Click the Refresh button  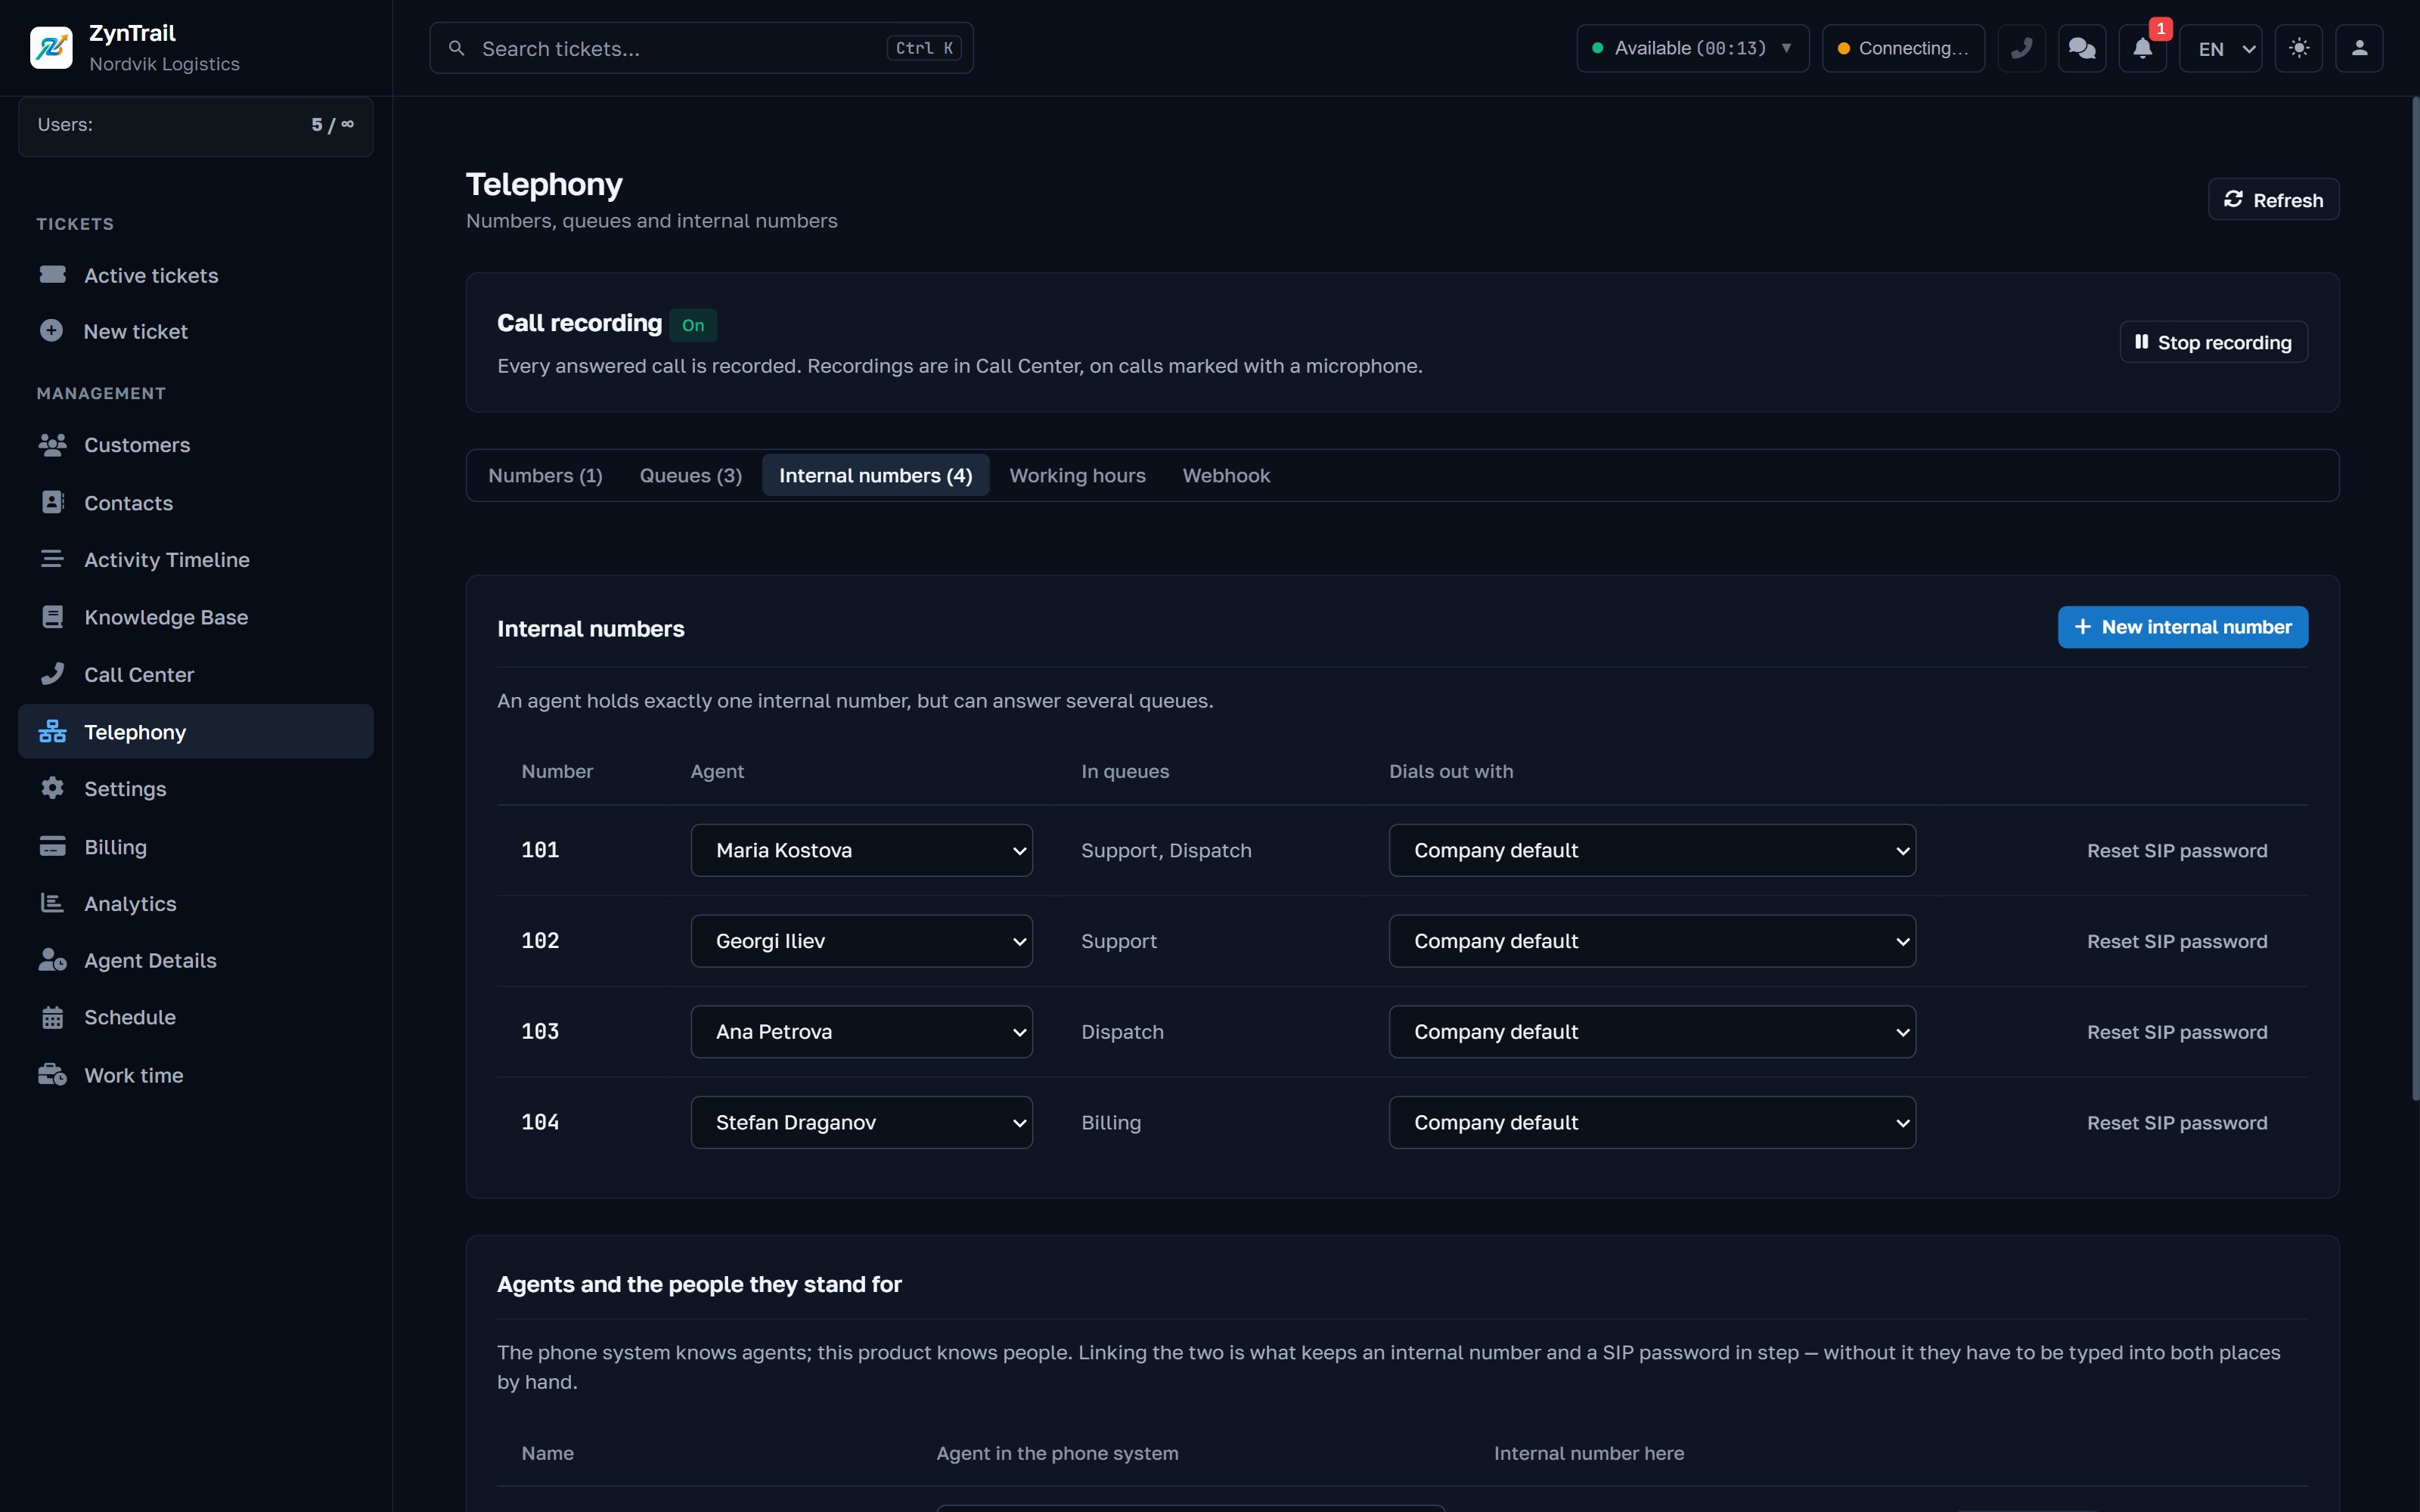tap(2273, 200)
